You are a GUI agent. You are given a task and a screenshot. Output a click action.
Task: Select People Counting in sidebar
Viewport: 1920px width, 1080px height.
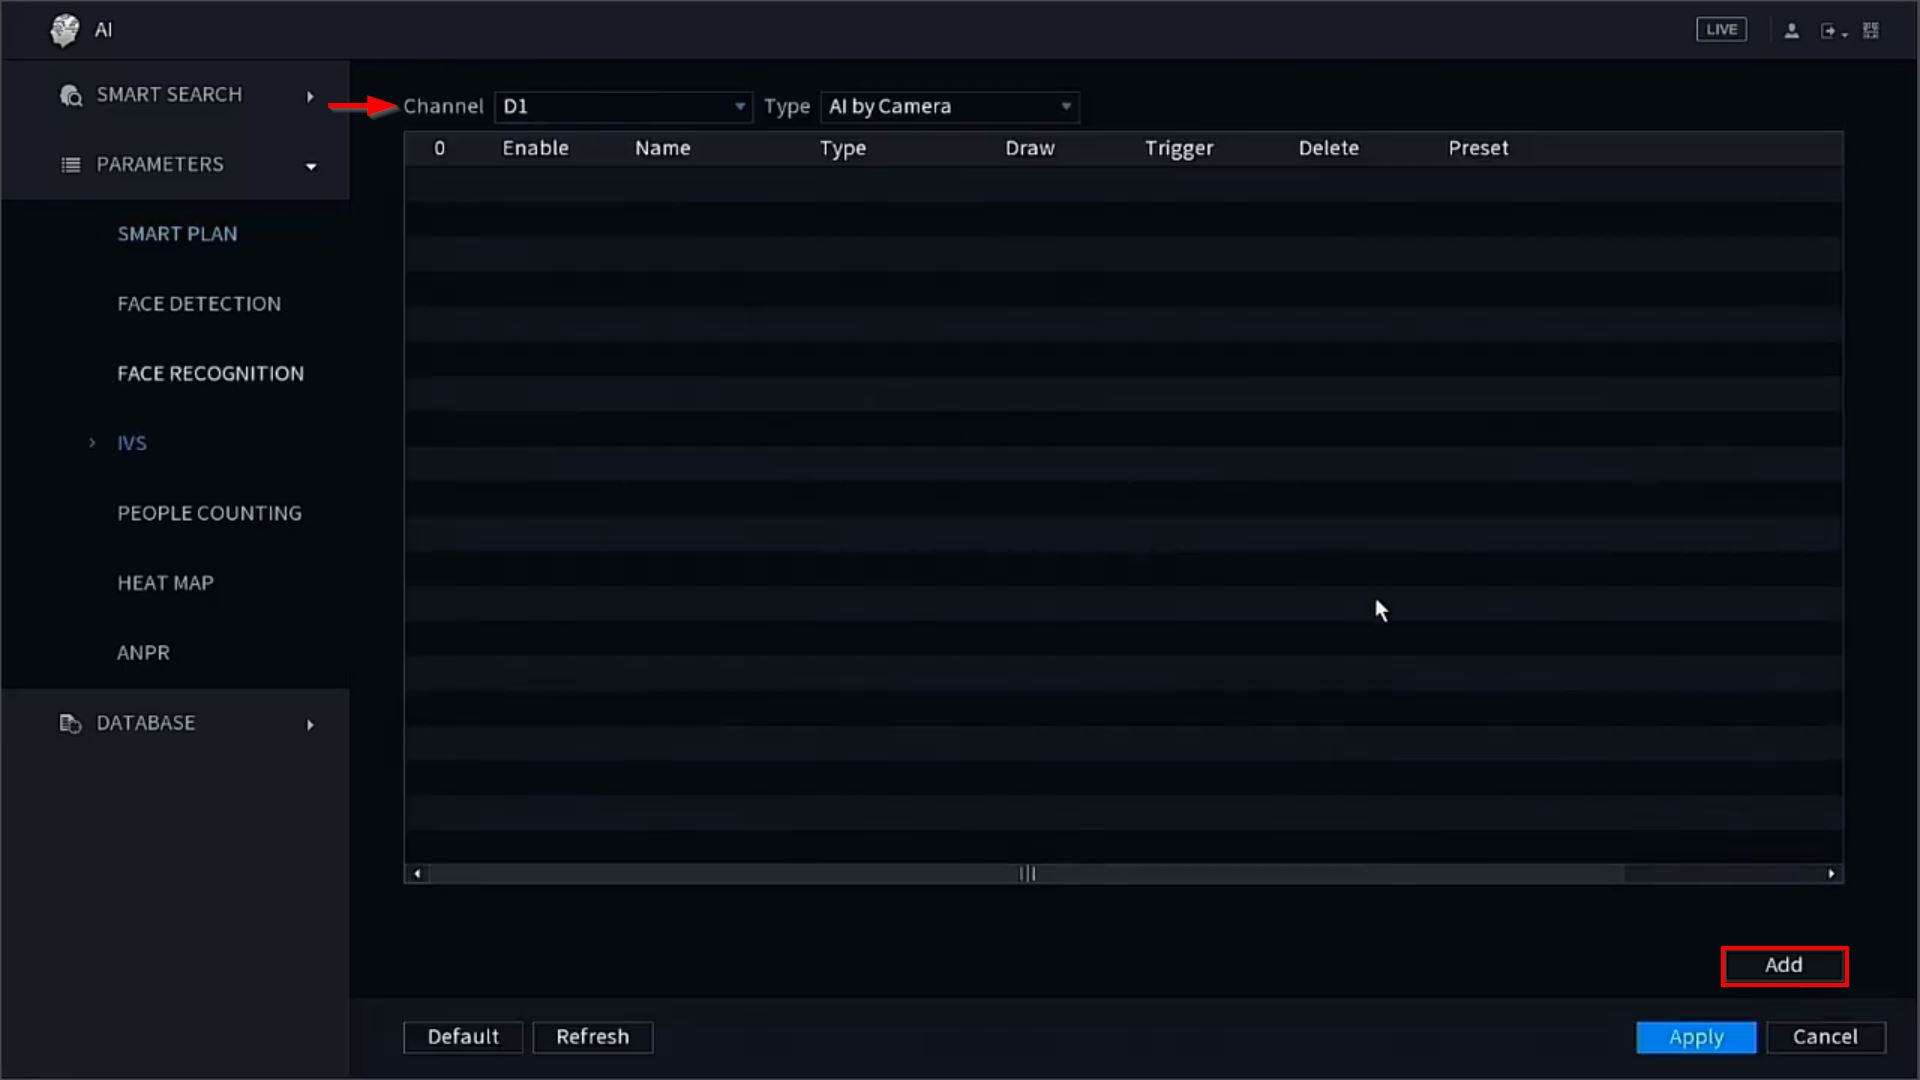click(209, 513)
